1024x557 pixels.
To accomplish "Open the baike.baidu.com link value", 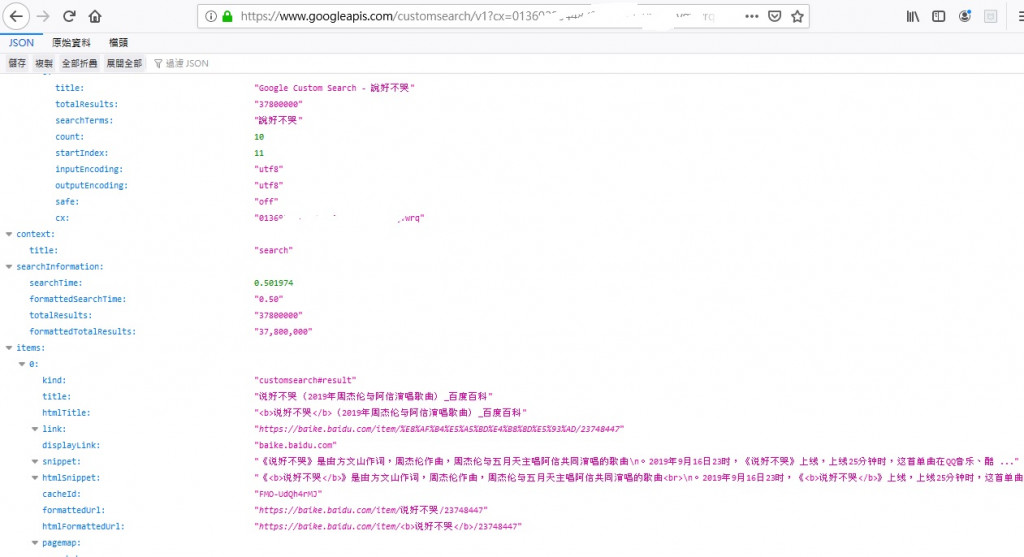I will click(x=439, y=429).
